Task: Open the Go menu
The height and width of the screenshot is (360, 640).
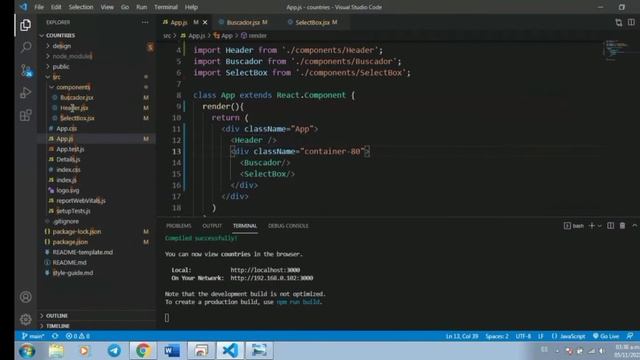Action: coord(125,7)
